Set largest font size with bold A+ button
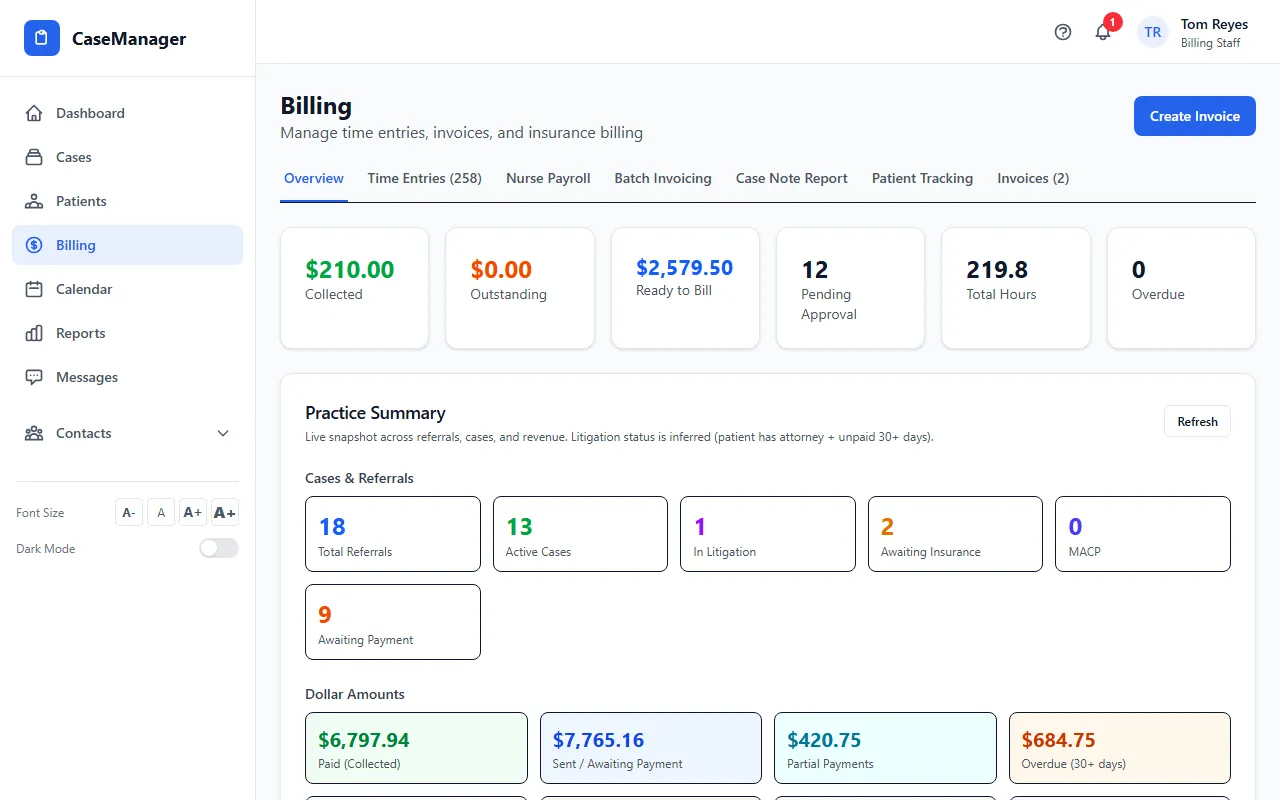 [225, 512]
